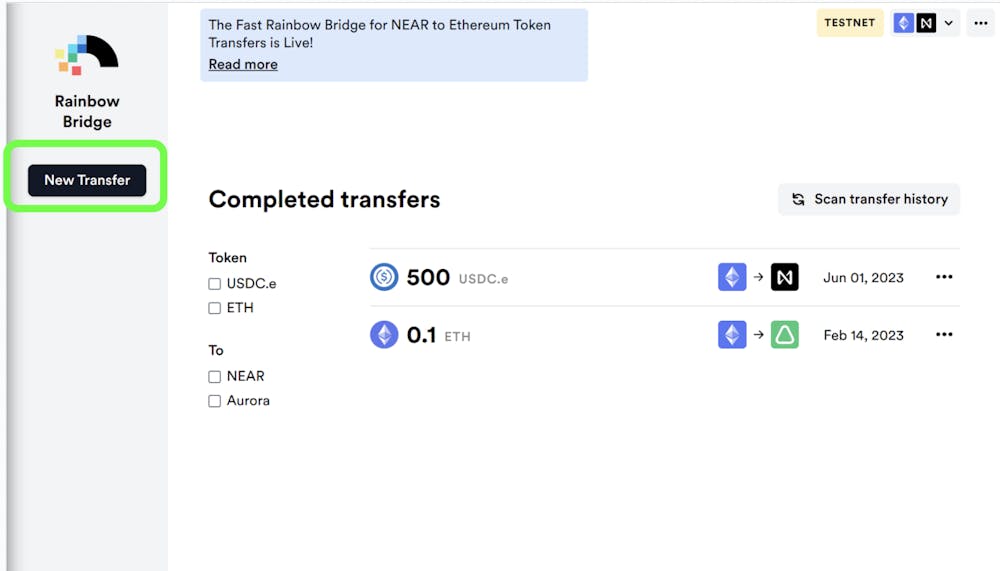Click Ethereum source icon on ETH row
The image size is (1000, 571).
(732, 334)
